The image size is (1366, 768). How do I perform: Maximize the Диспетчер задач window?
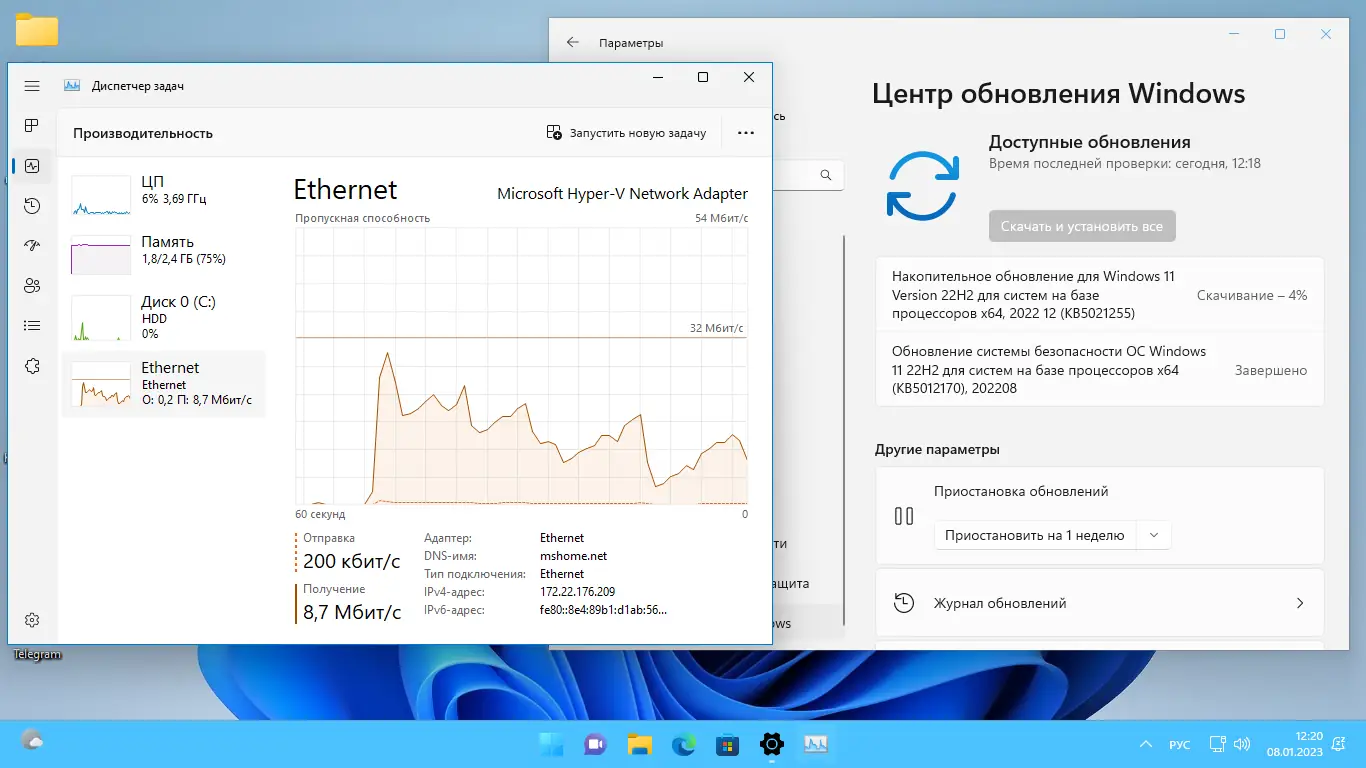703,77
